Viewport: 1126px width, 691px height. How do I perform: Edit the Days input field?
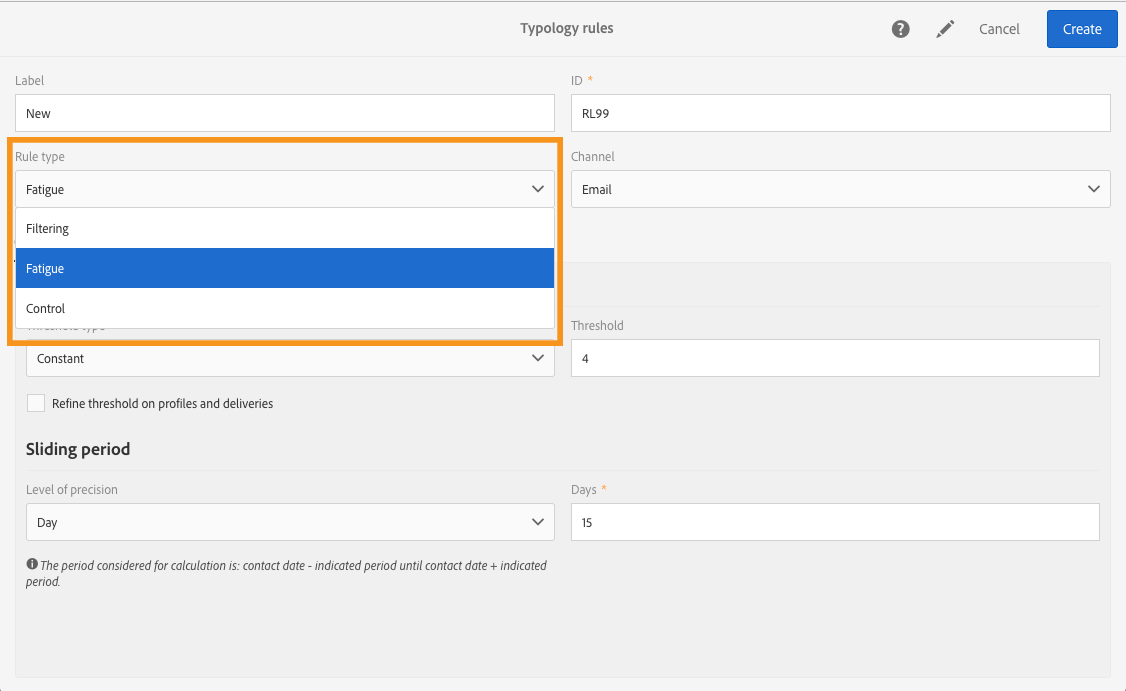[834, 522]
